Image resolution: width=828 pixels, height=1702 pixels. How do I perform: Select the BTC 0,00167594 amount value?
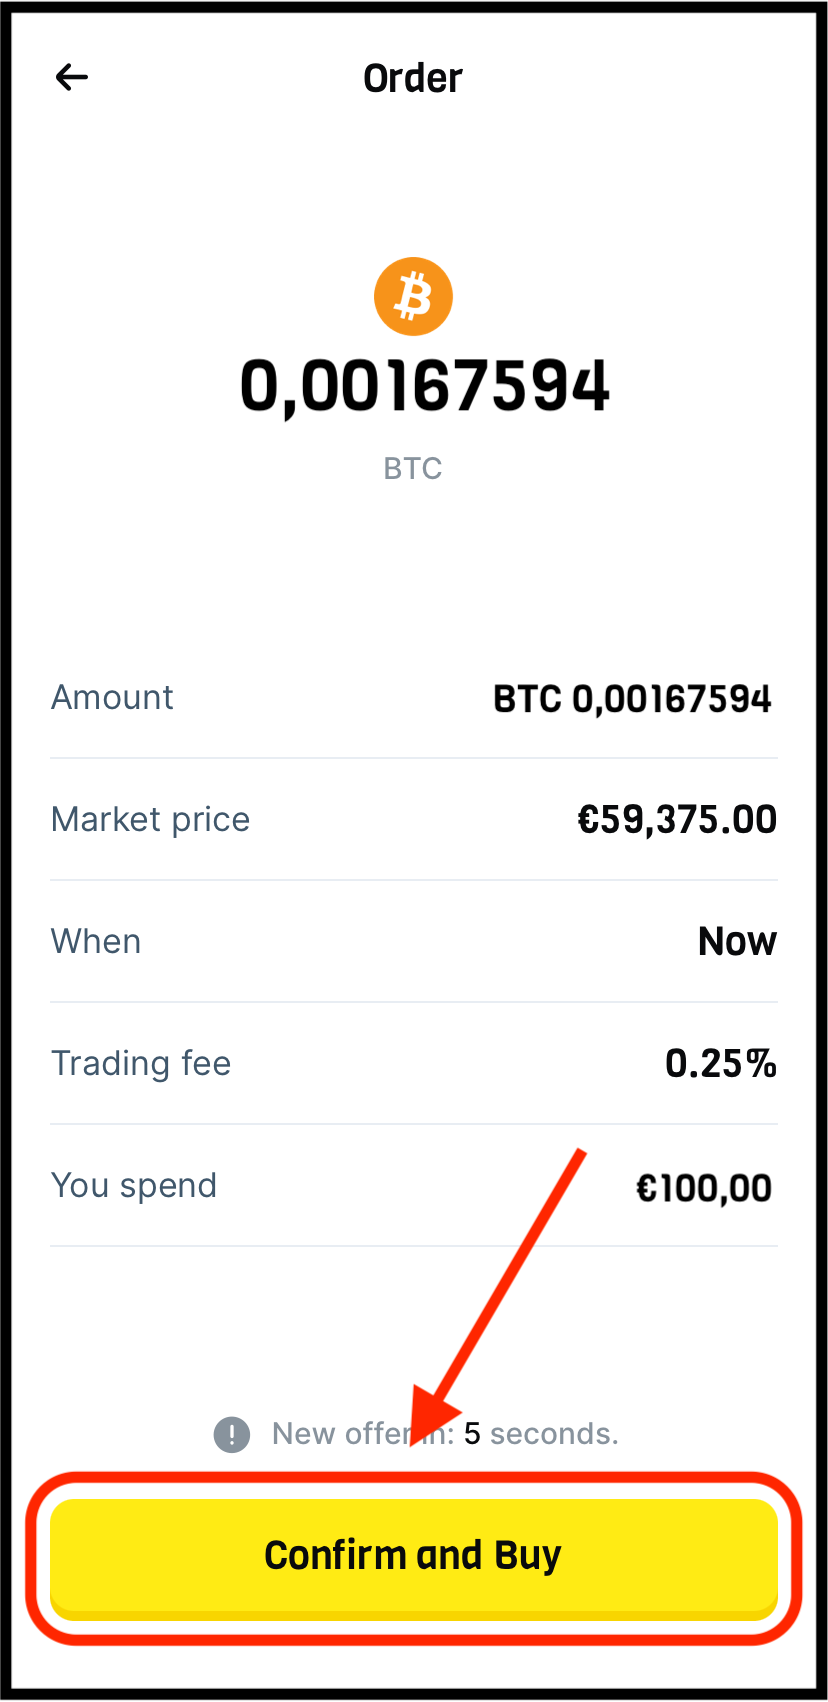(632, 699)
